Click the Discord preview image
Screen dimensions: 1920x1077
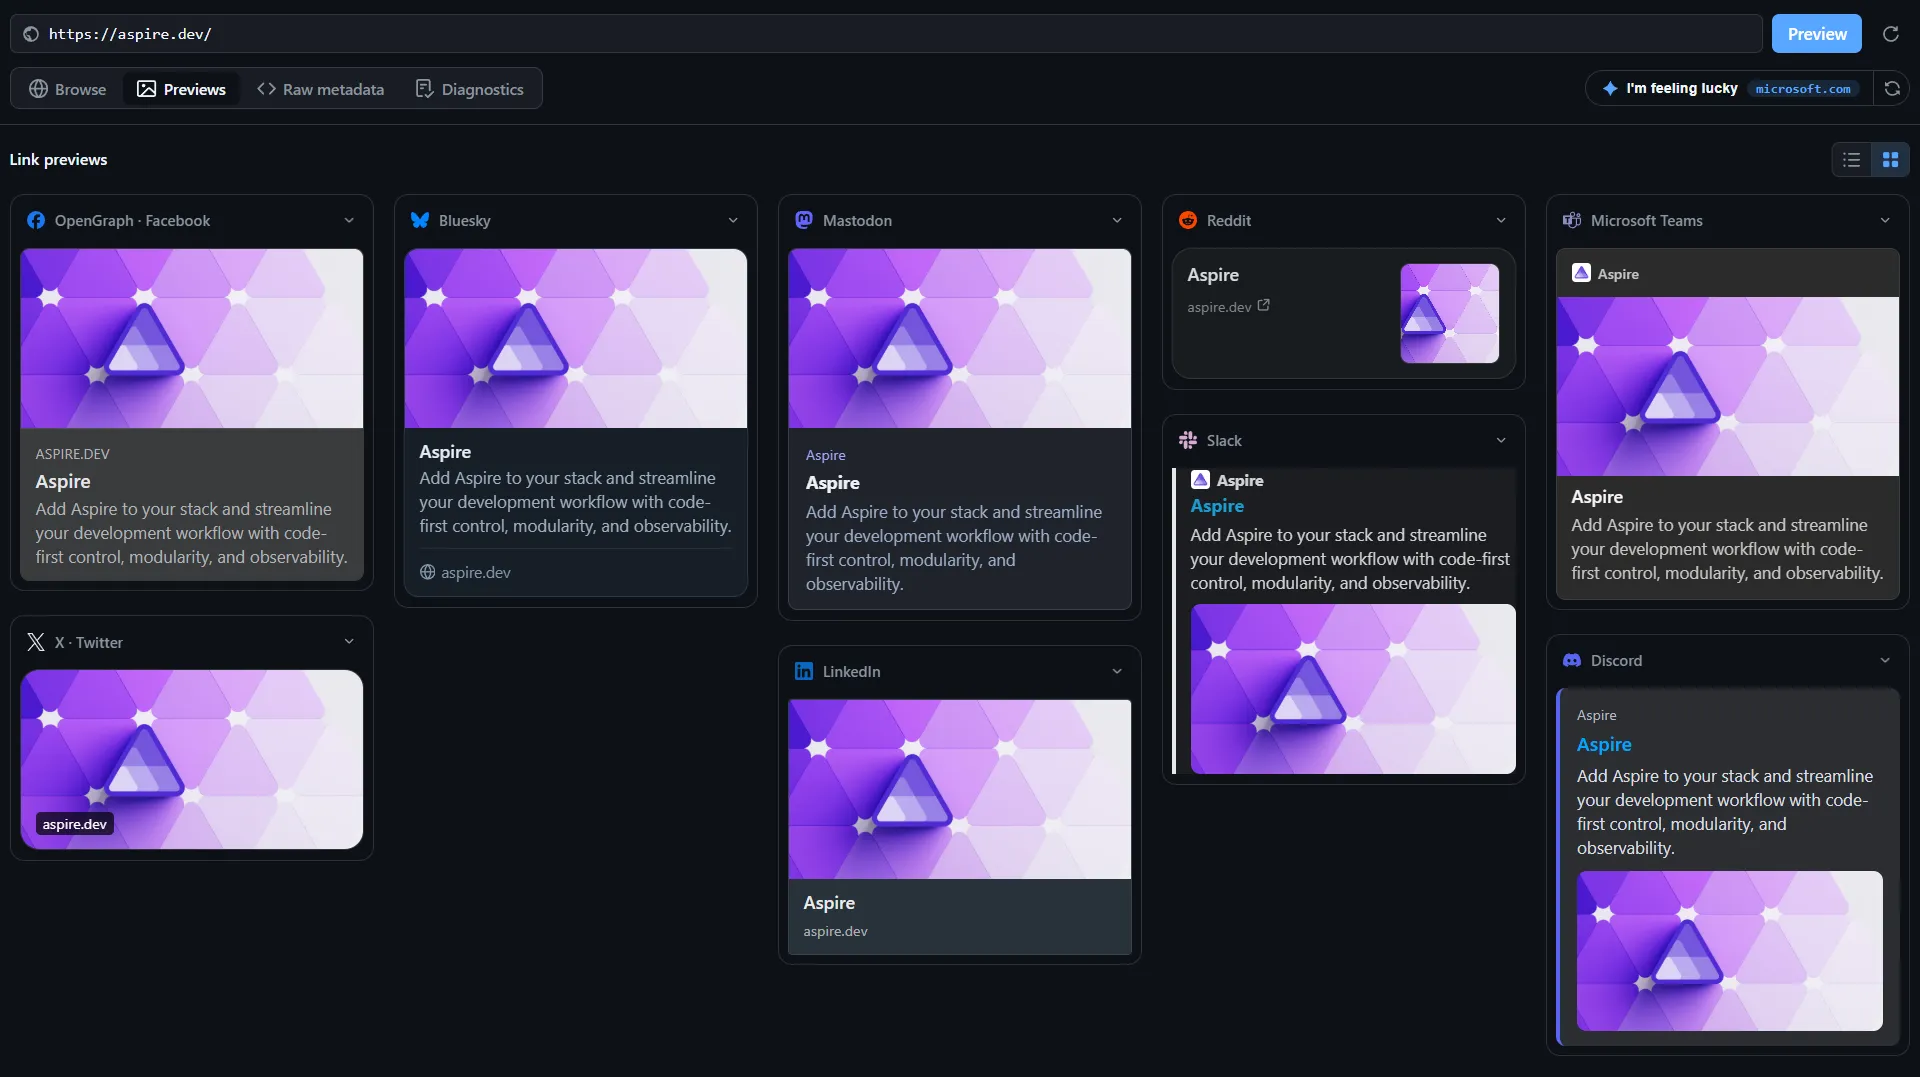click(x=1729, y=950)
